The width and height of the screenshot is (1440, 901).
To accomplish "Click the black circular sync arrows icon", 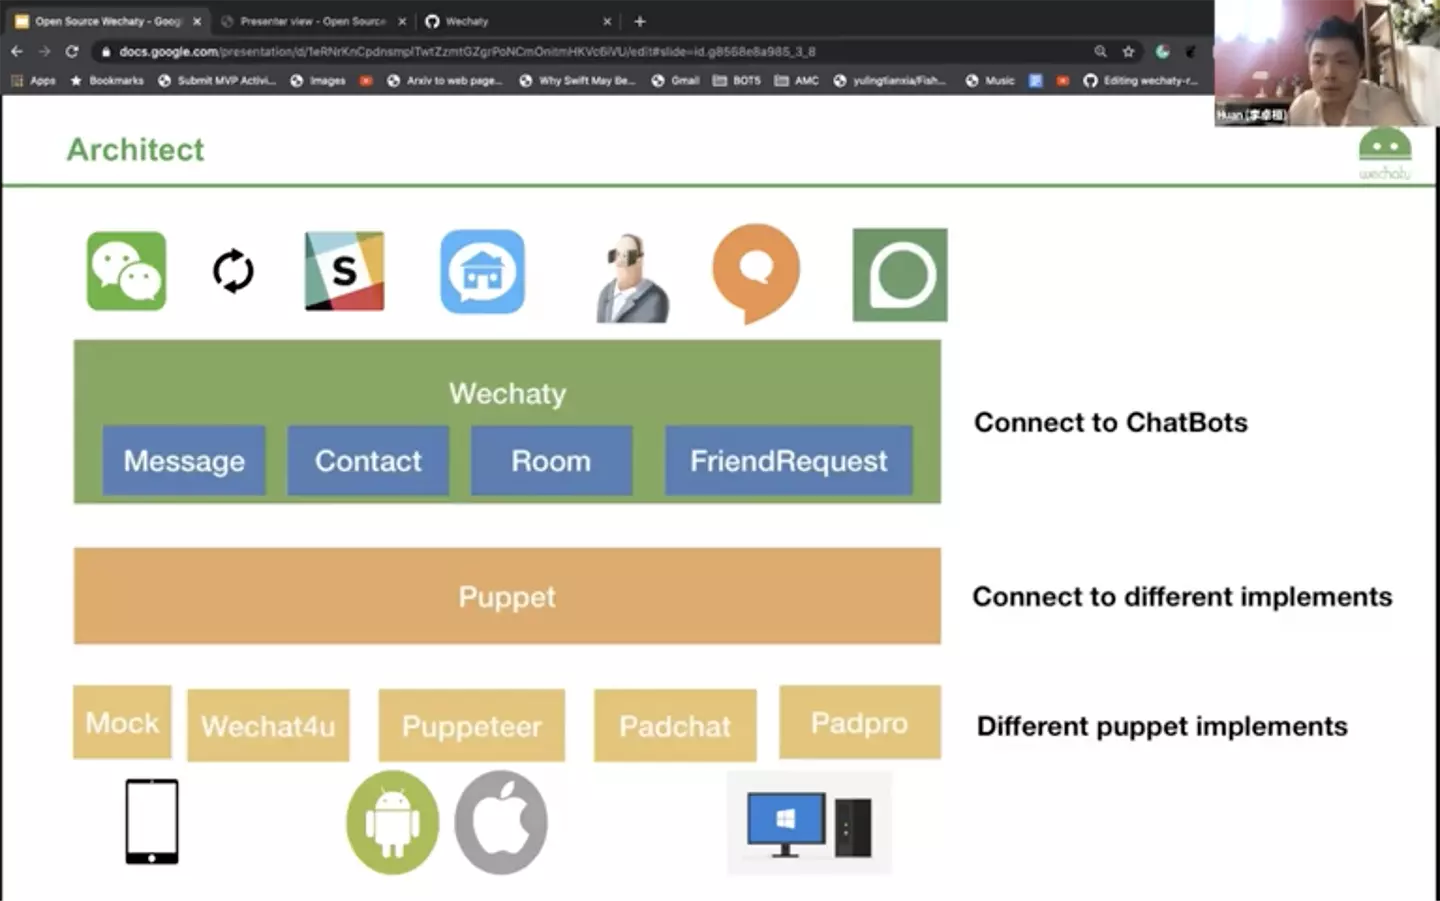I will coord(233,271).
